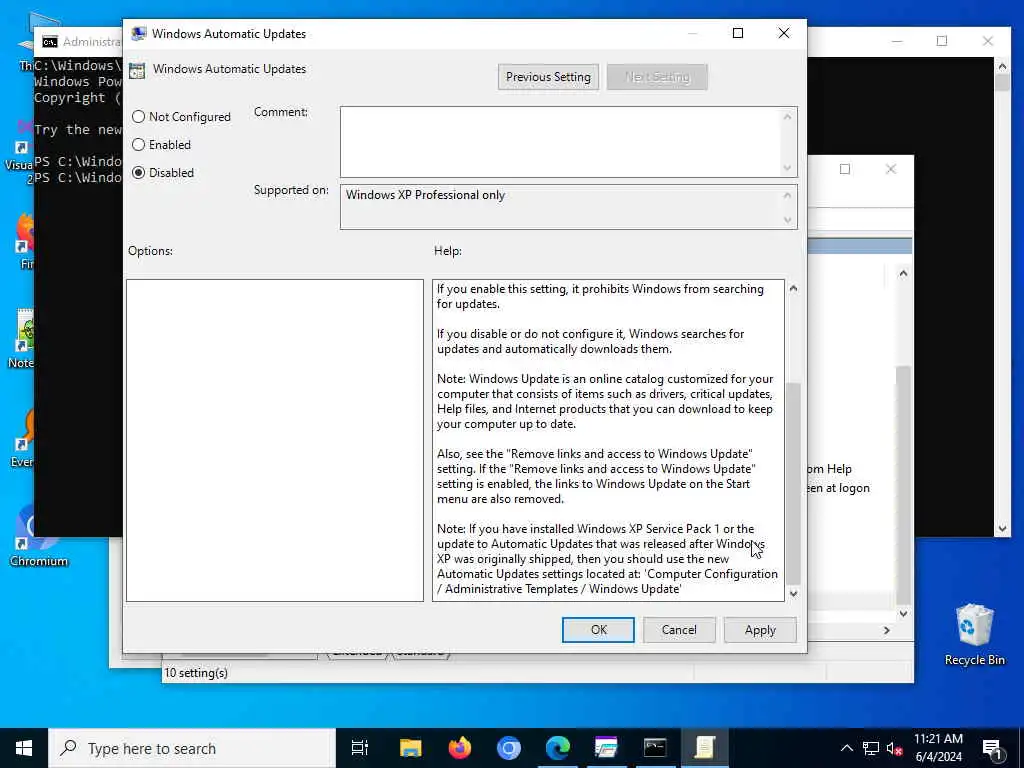
Task: Click Group Policy list scroll down arrow
Action: click(x=903, y=613)
